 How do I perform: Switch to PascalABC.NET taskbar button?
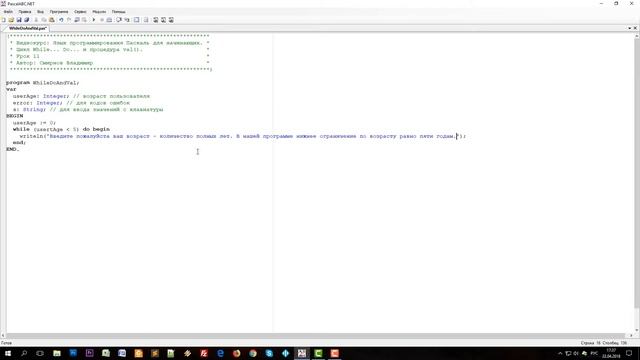pos(302,353)
